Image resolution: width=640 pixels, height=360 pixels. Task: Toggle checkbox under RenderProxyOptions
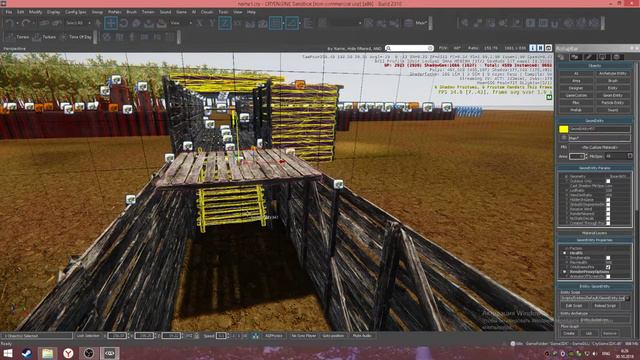coord(608,277)
